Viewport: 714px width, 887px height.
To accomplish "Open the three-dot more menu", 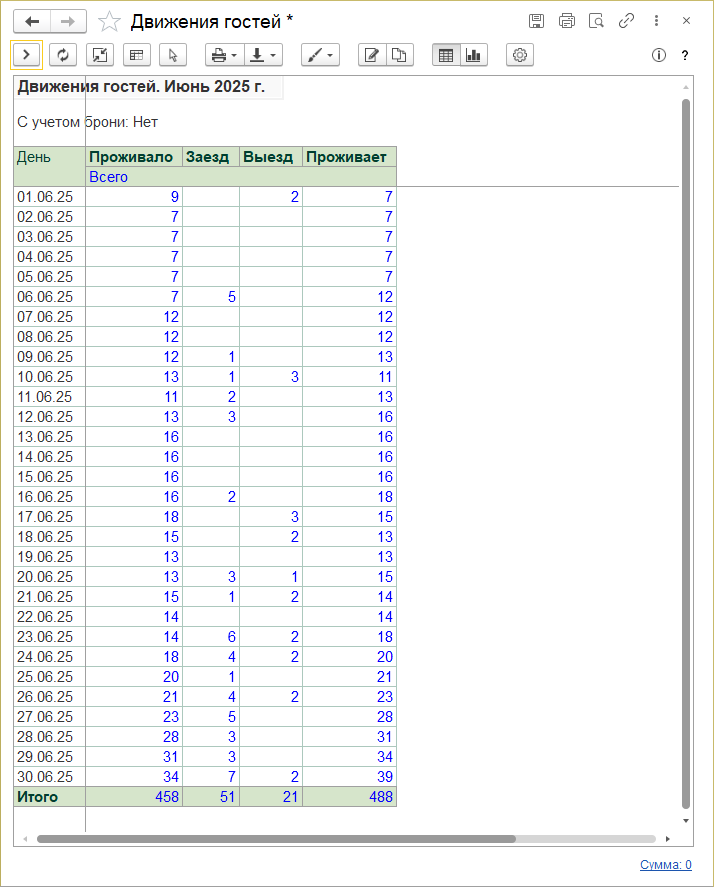I will click(656, 21).
